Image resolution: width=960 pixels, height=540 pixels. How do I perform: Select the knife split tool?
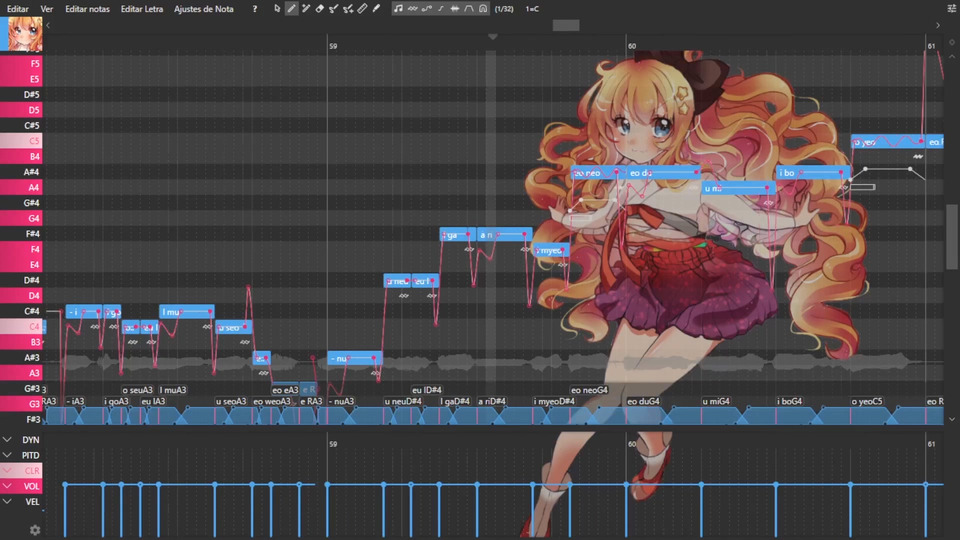click(x=362, y=9)
